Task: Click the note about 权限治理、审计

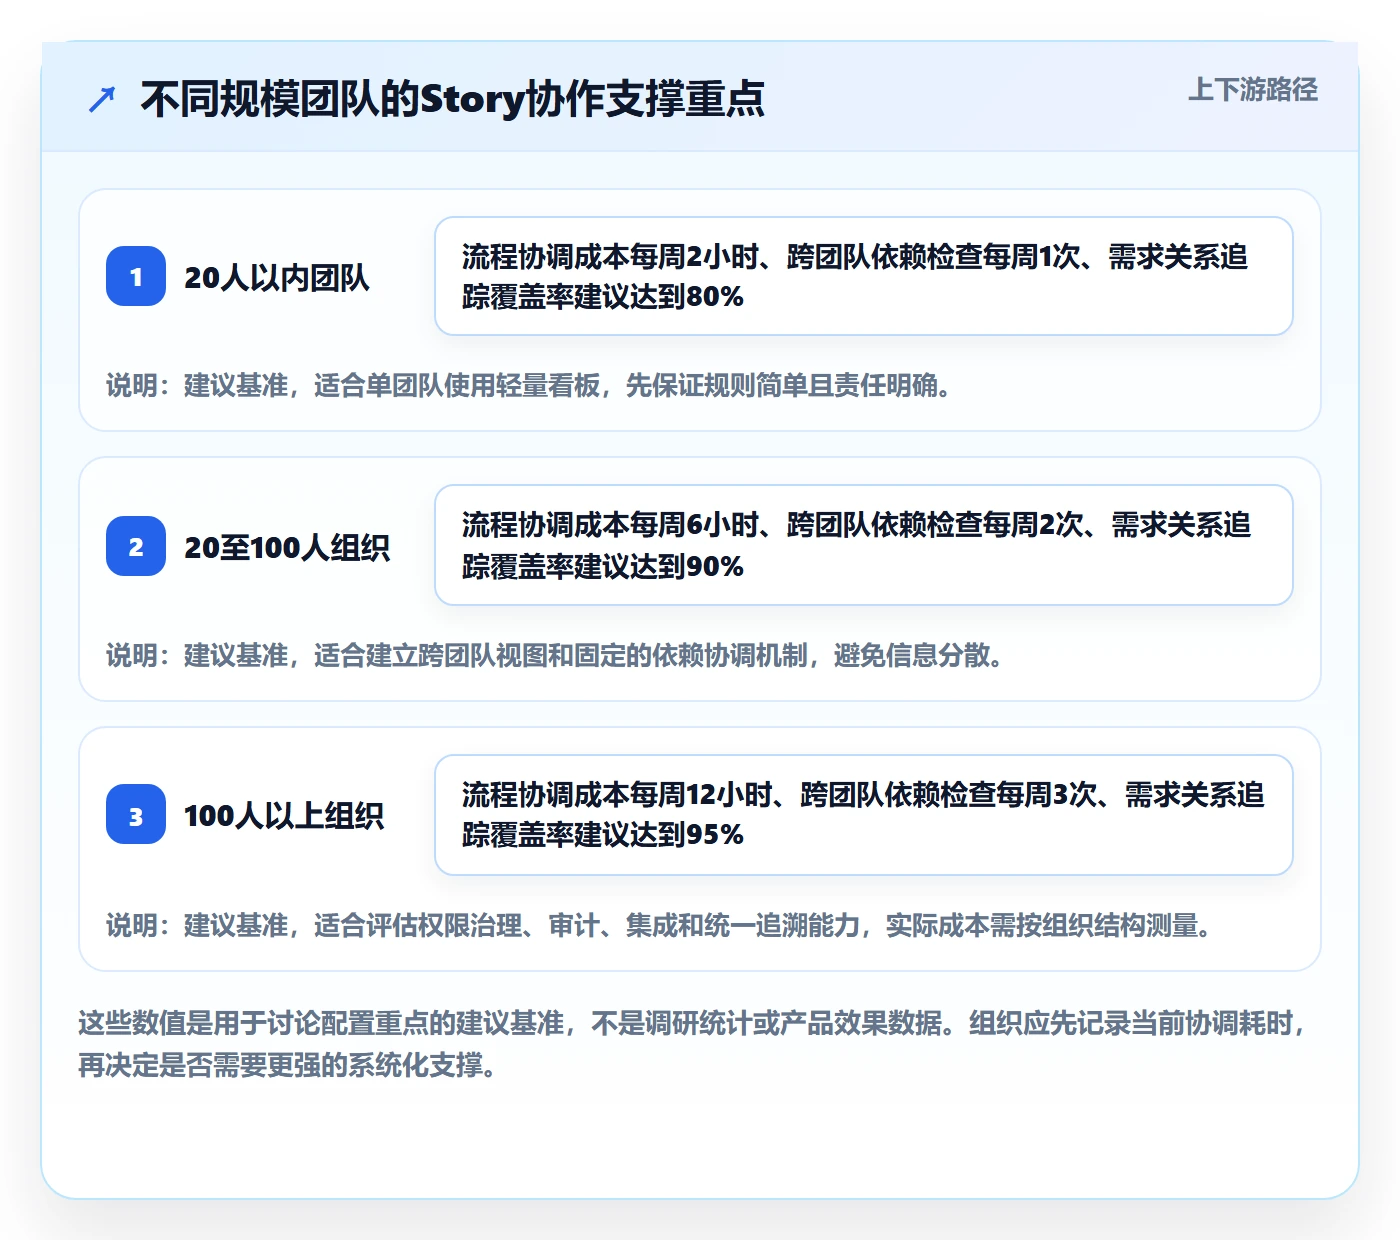Action: tap(659, 925)
